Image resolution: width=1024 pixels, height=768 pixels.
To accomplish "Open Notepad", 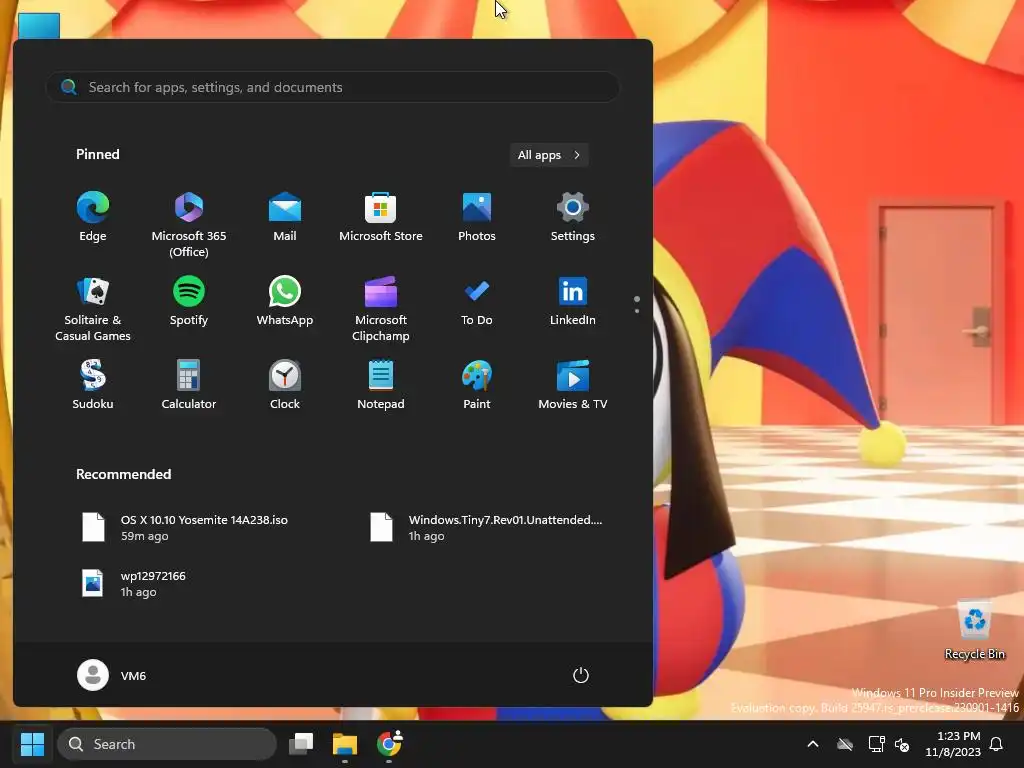I will 381,385.
